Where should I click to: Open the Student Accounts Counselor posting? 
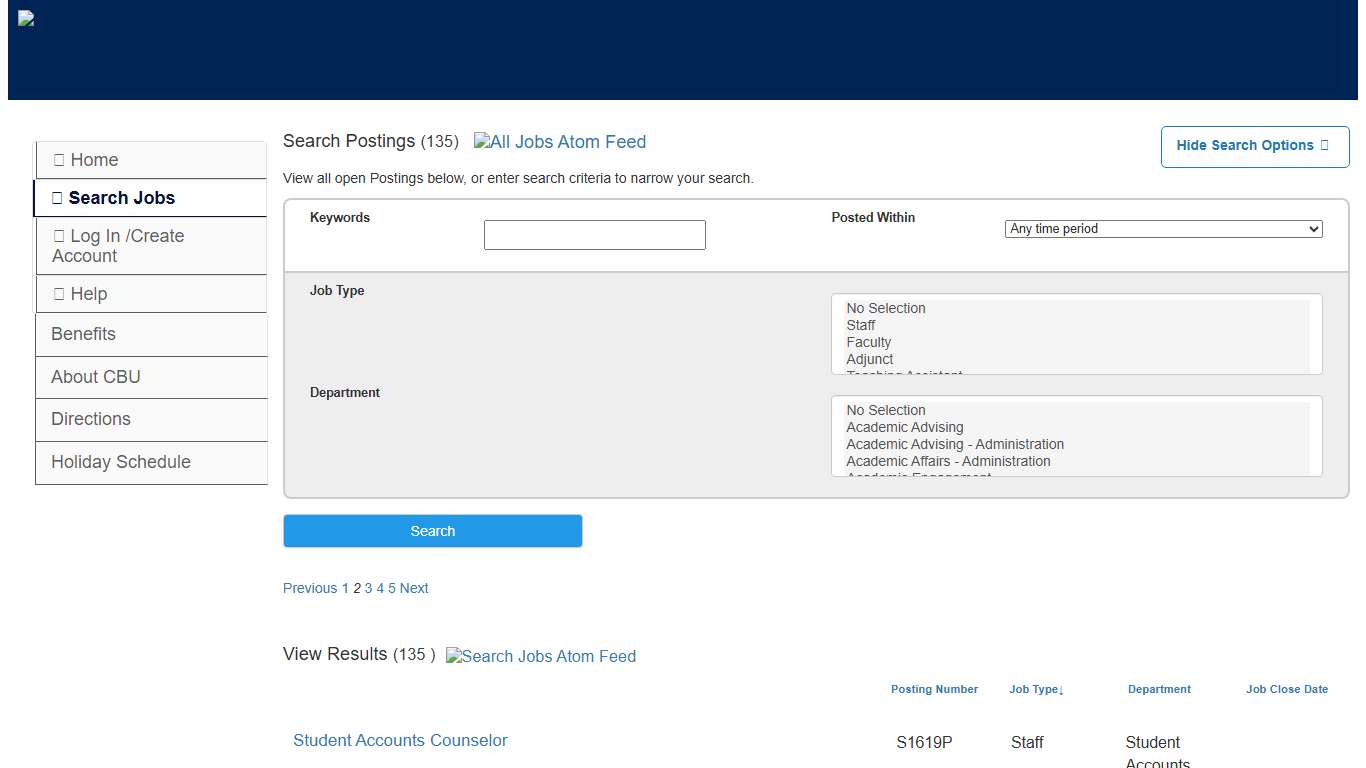(400, 740)
